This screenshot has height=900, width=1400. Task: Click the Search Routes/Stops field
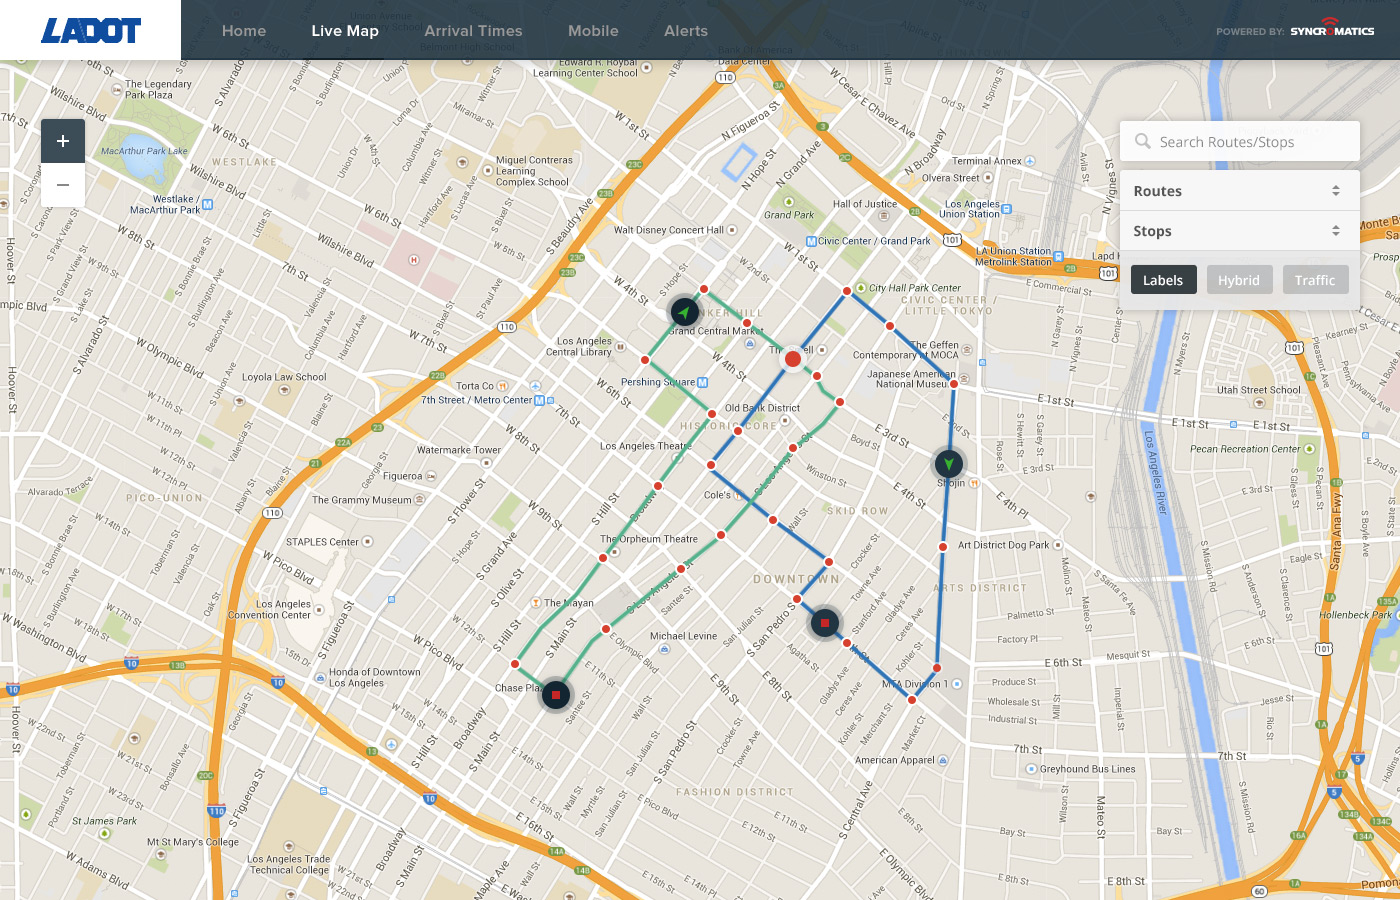1250,142
